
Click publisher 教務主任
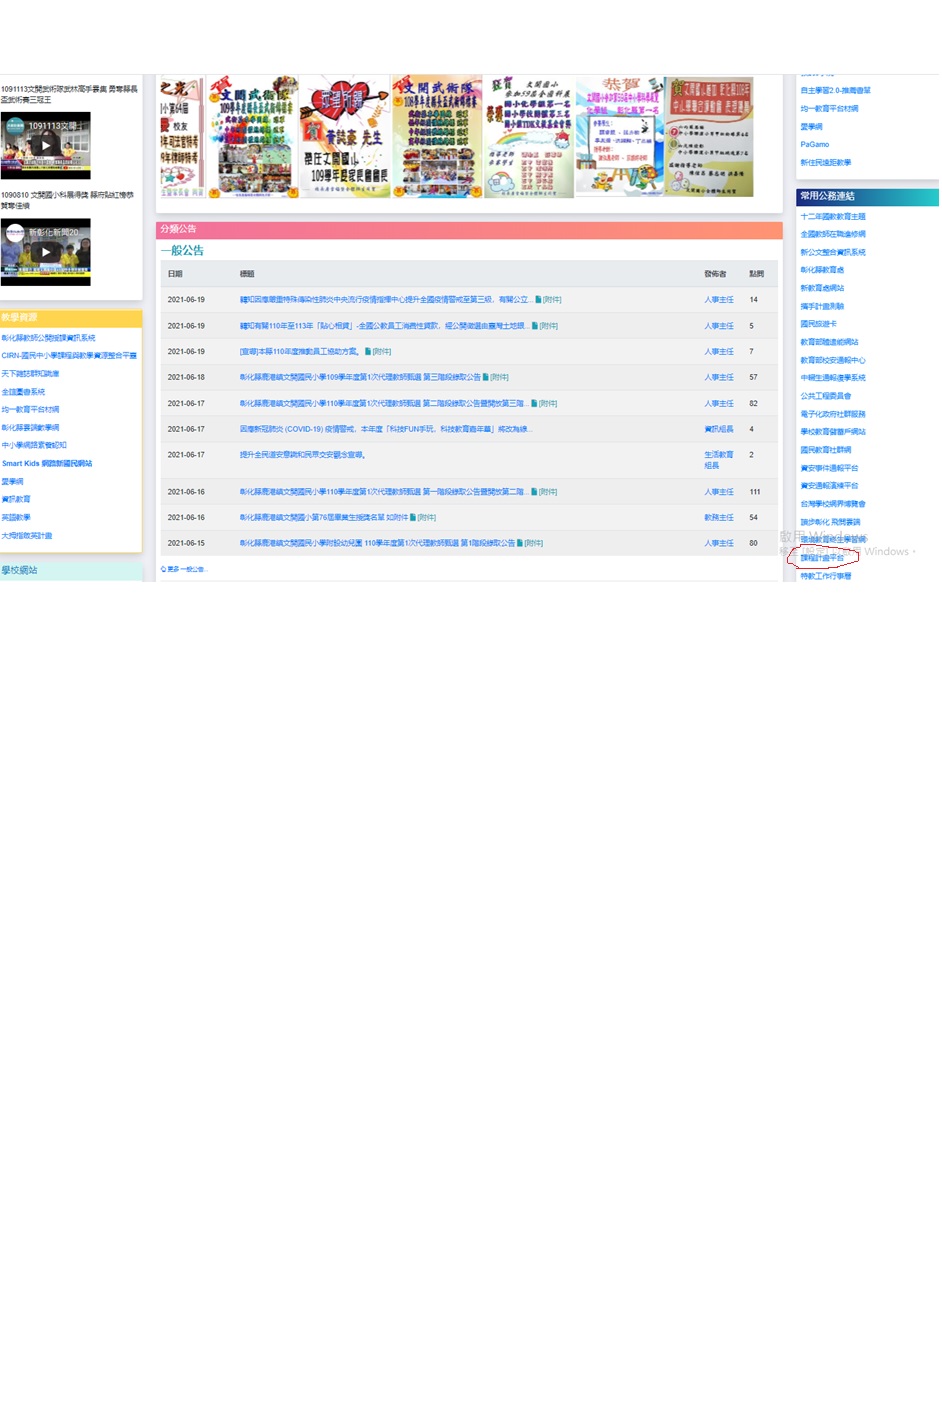tap(719, 518)
